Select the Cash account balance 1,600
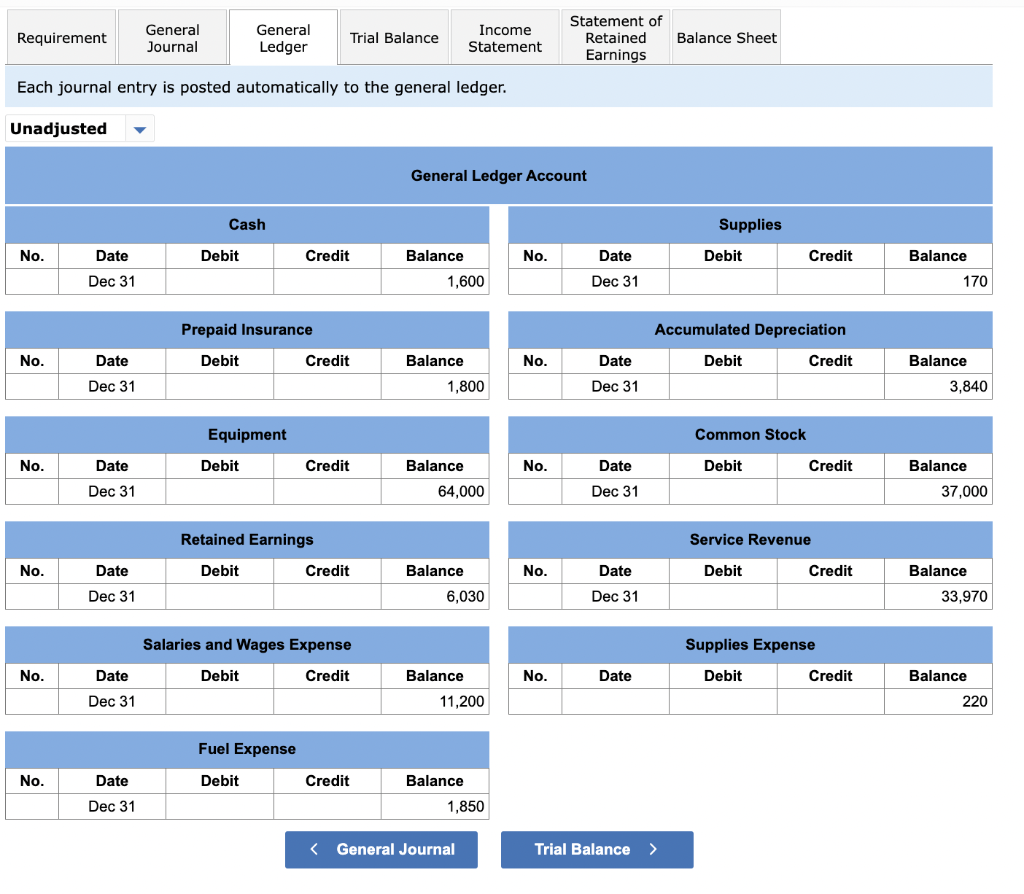1024x894 pixels. [435, 281]
